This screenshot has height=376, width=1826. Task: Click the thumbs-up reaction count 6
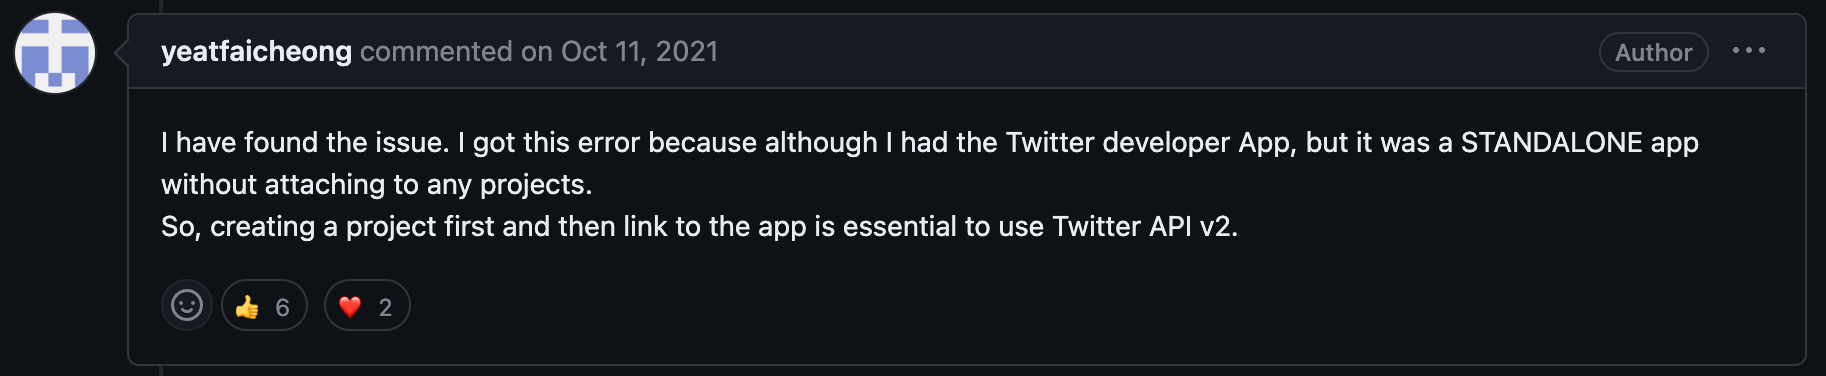(282, 307)
